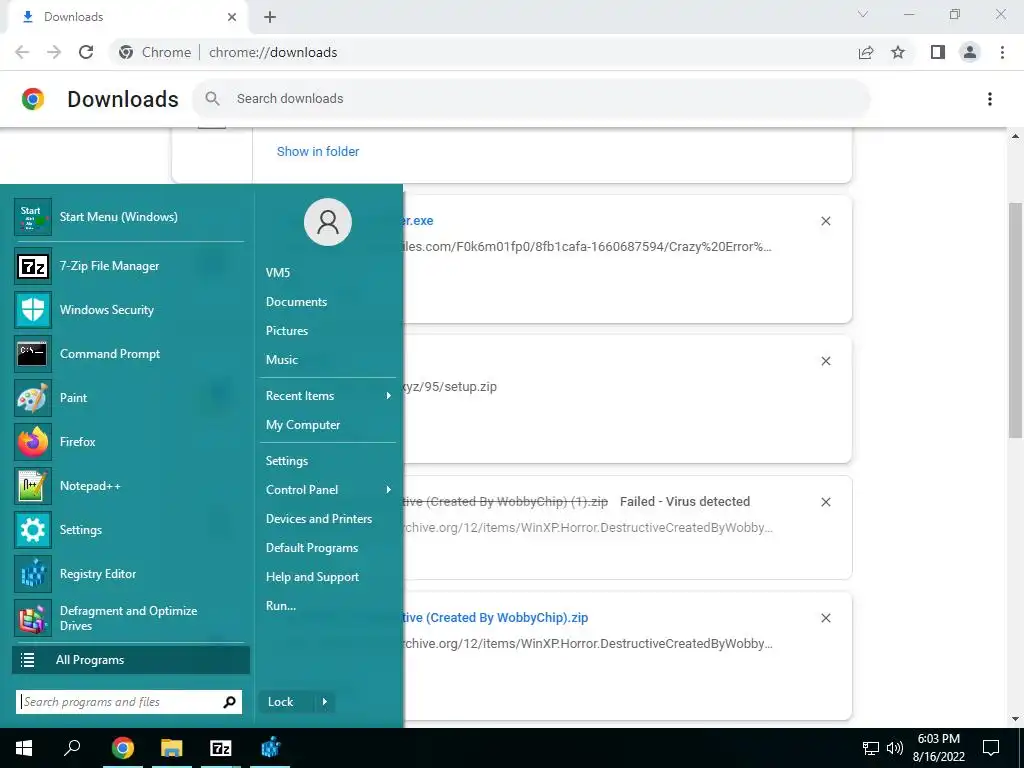Open Downloads page more actions menu
The image size is (1024, 768).
coord(990,99)
